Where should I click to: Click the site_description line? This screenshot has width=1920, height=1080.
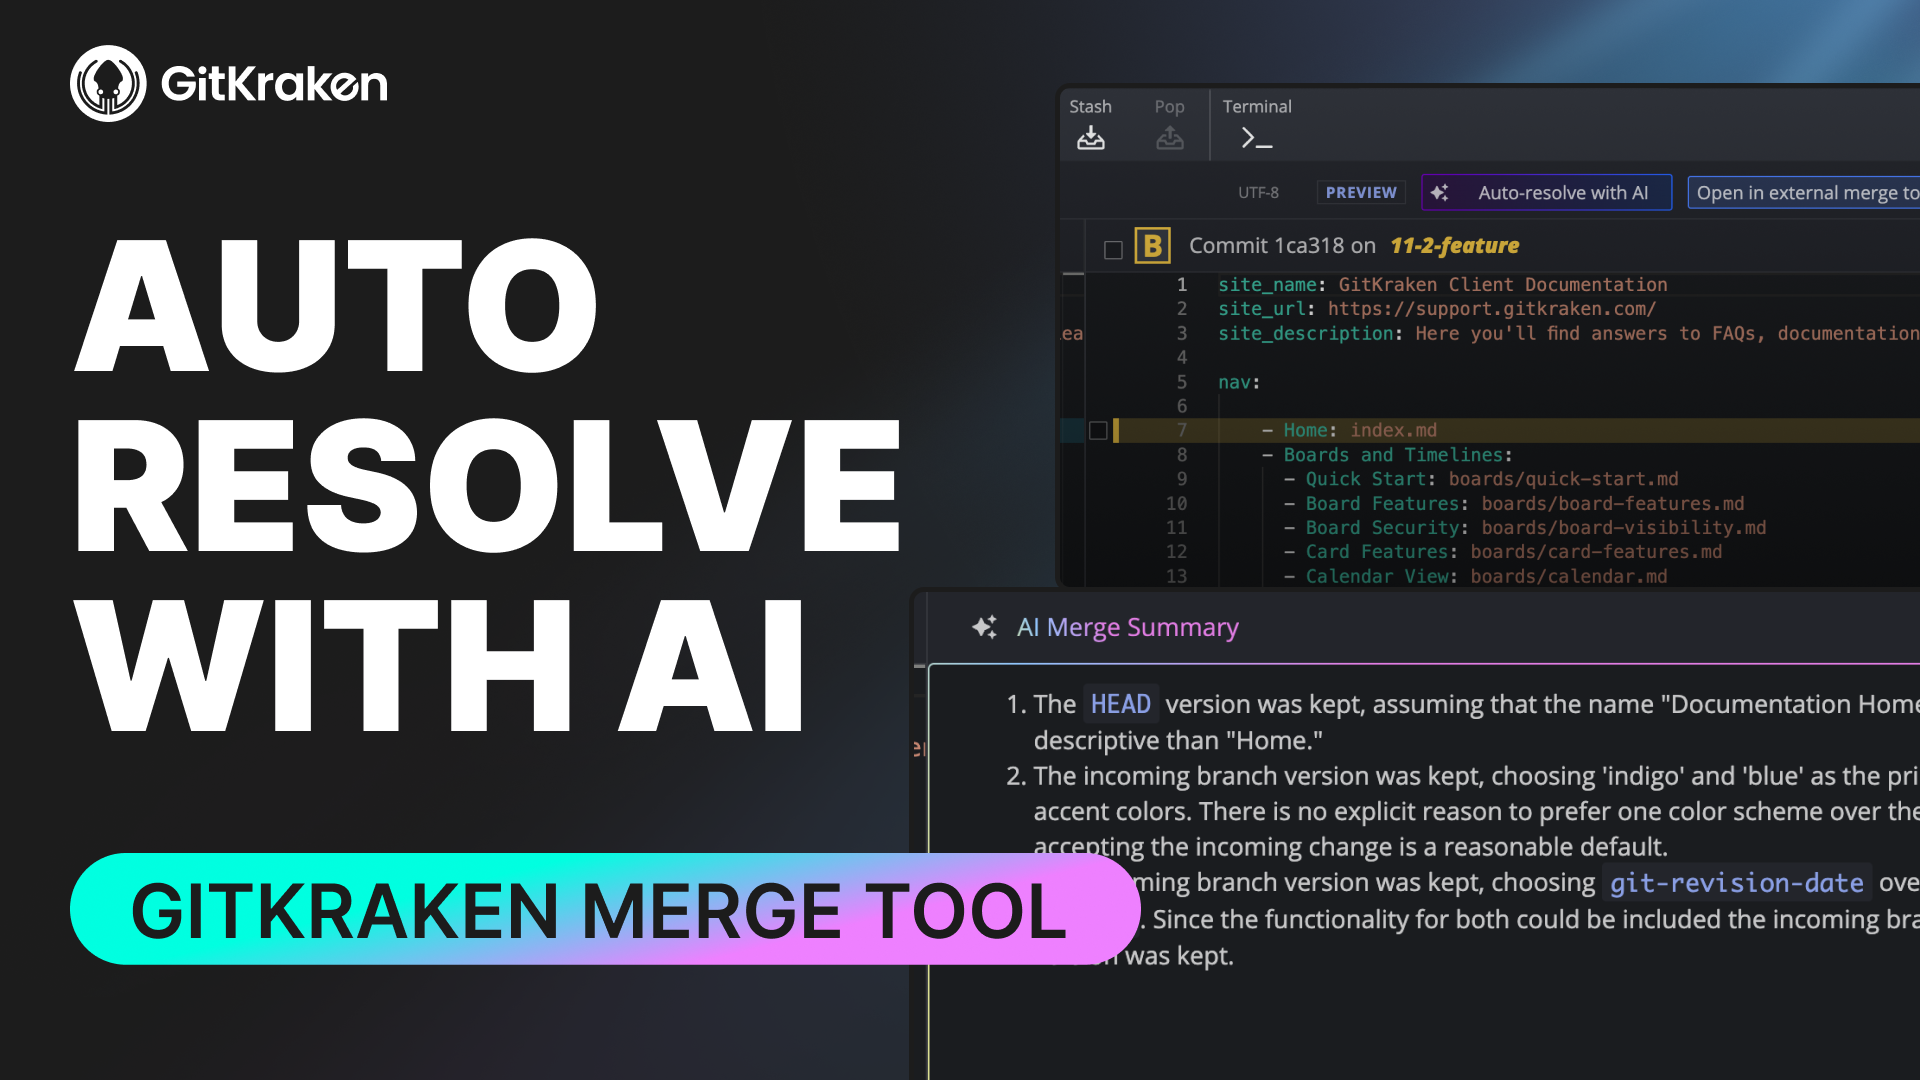point(1568,333)
